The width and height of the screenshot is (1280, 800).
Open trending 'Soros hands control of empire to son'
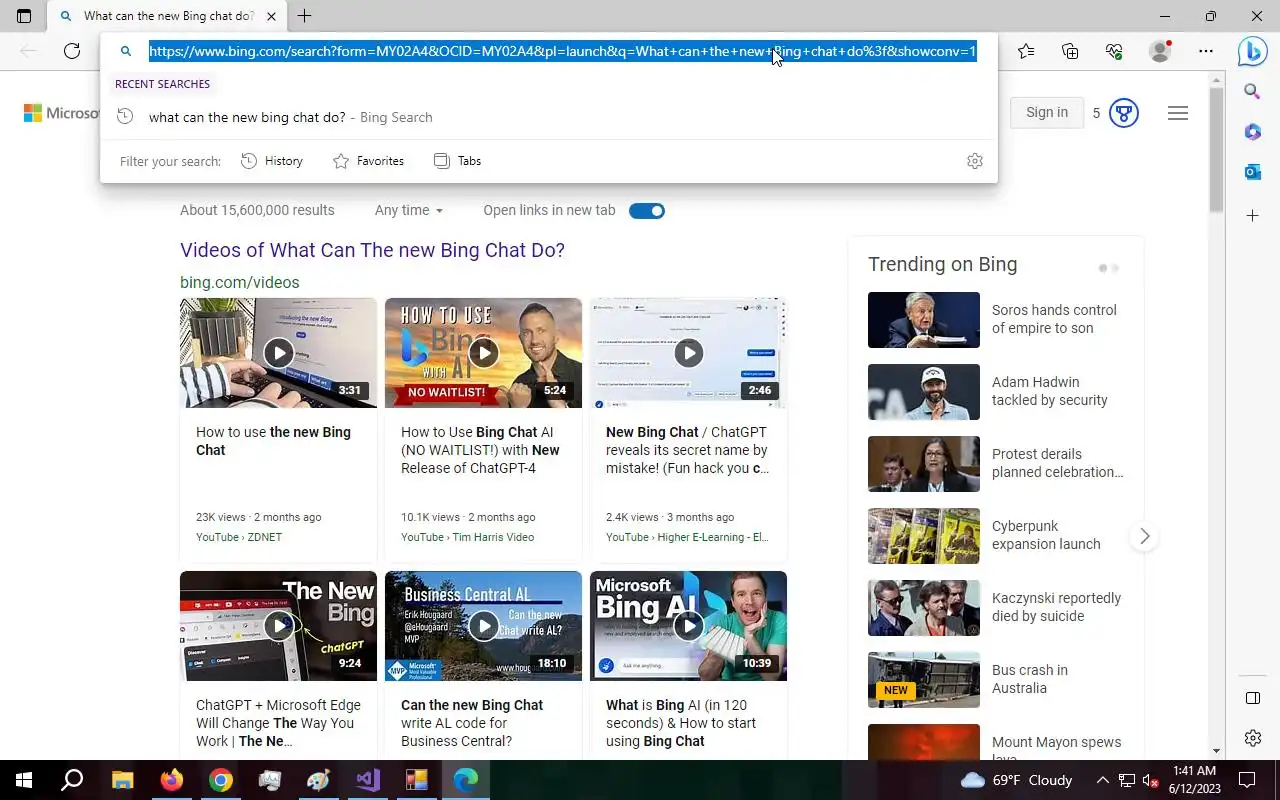(x=1054, y=319)
